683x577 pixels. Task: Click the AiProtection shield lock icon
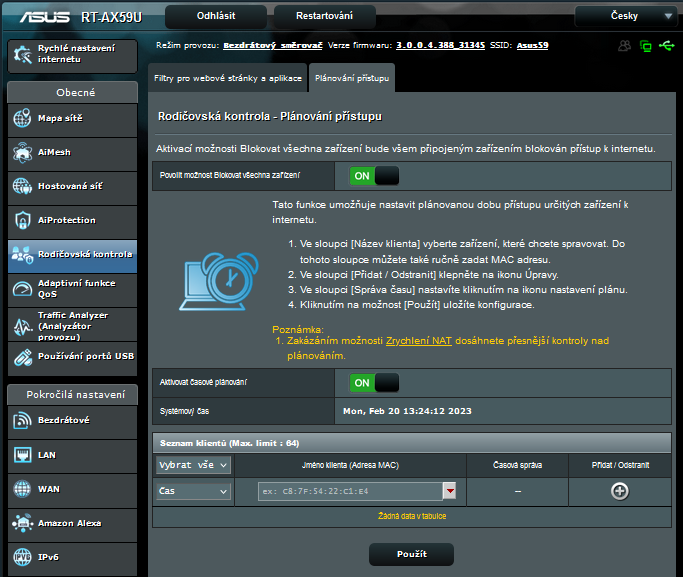tap(22, 220)
